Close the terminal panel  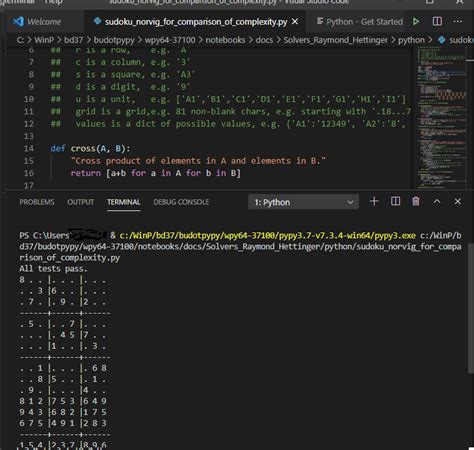pyautogui.click(x=458, y=201)
